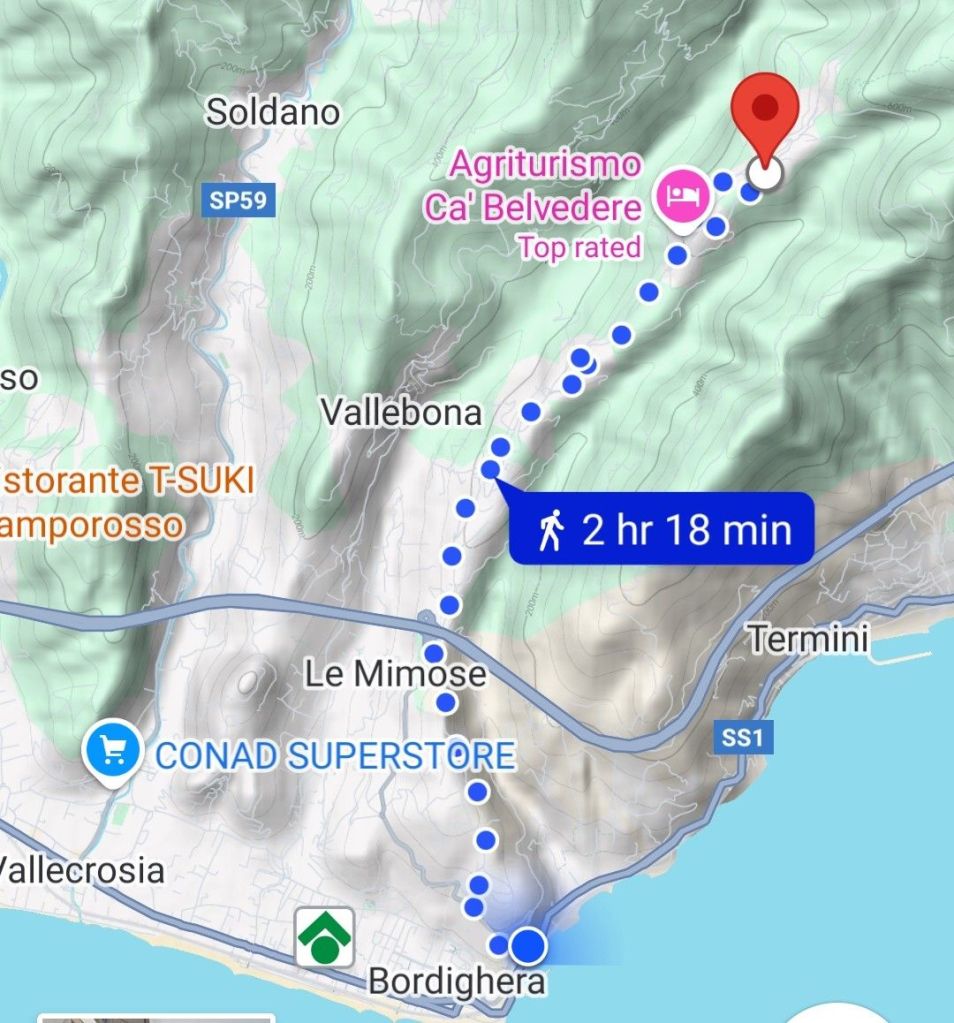Select the SS1 road shield

743,737
